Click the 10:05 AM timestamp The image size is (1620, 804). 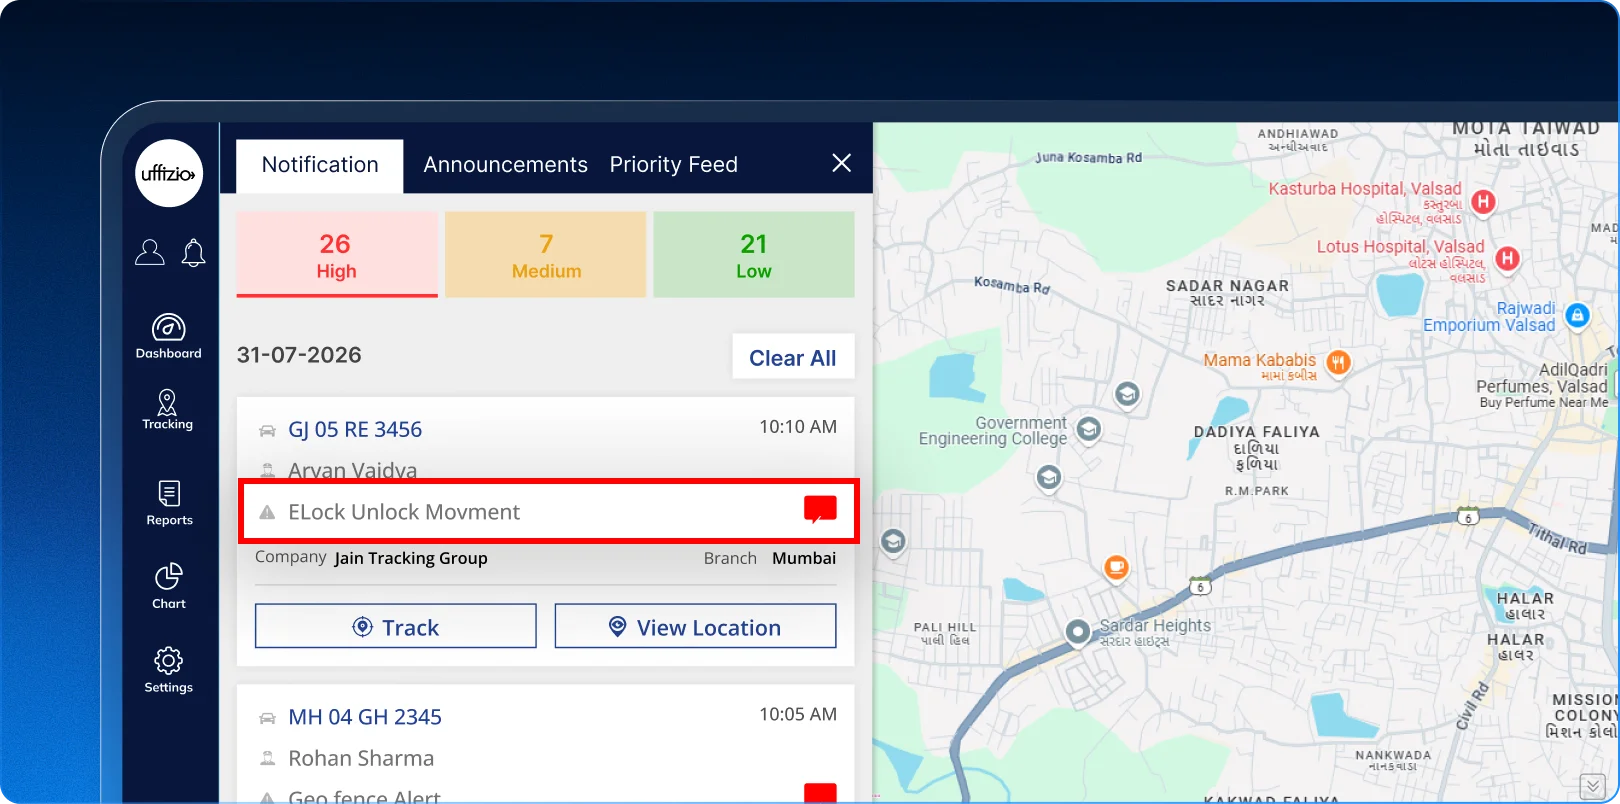(798, 714)
